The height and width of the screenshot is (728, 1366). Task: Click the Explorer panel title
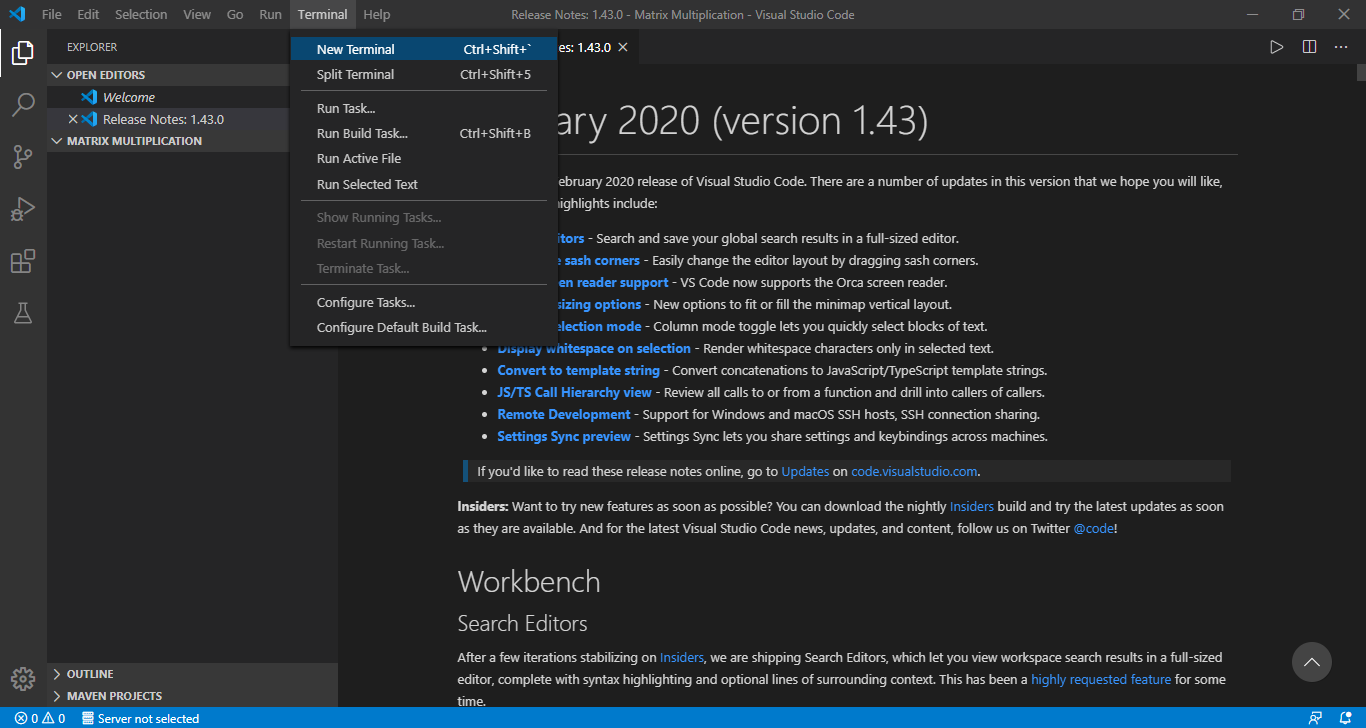[x=92, y=47]
